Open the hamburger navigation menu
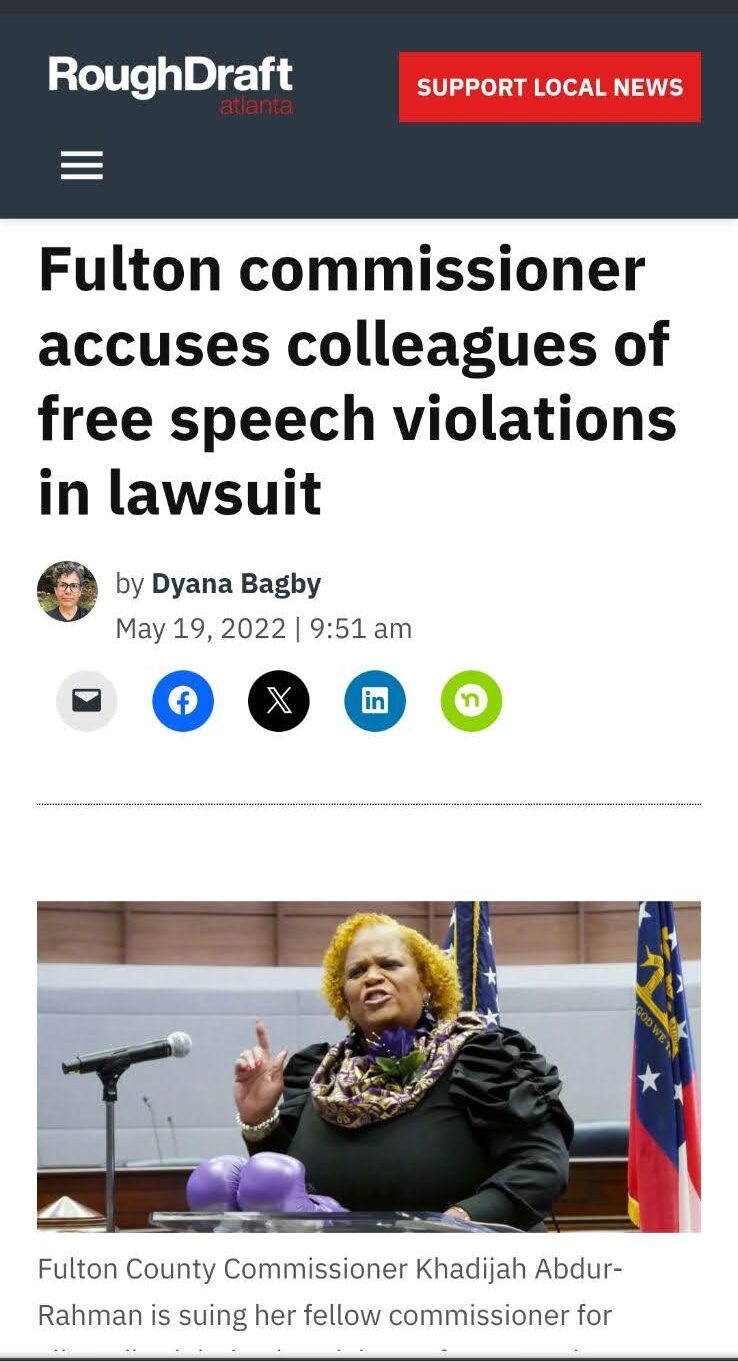The width and height of the screenshot is (738, 1361). coord(82,165)
